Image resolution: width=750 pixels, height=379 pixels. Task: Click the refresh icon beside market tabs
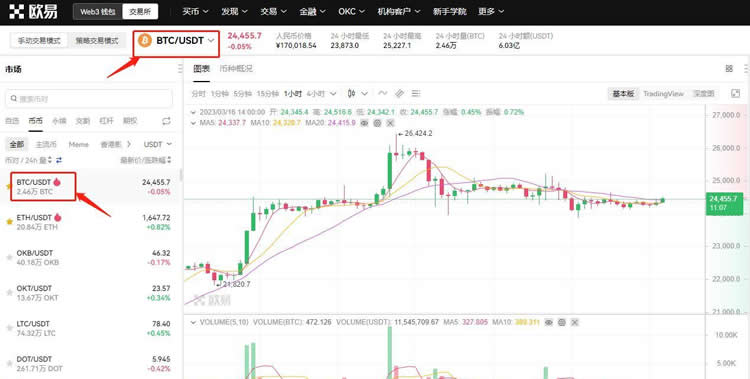[x=166, y=121]
